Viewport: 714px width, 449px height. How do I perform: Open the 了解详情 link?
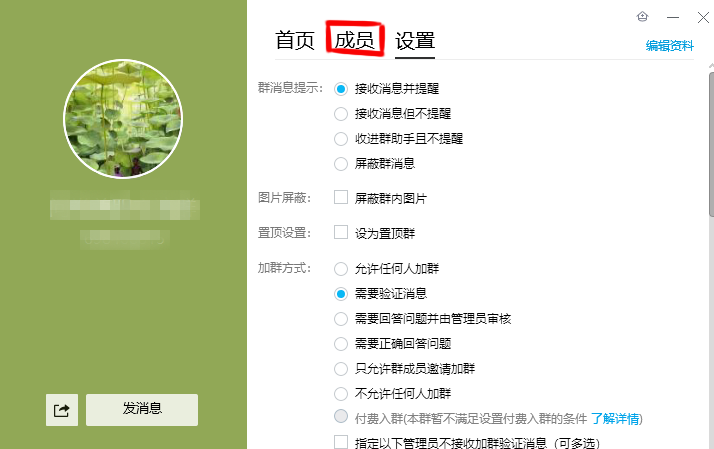click(615, 419)
